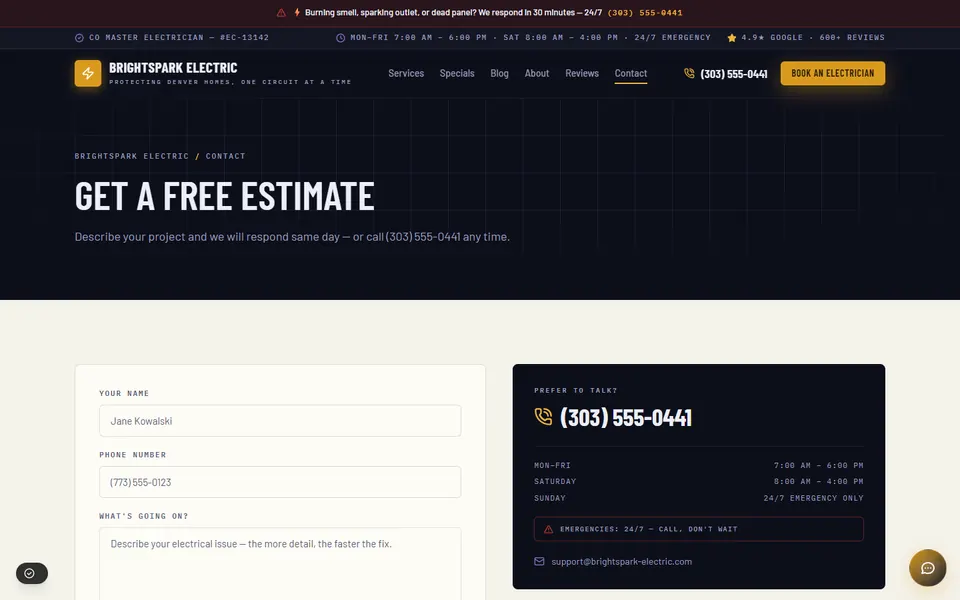This screenshot has width=960, height=600.
Task: Focus the Phone Number input field
Action: point(280,482)
